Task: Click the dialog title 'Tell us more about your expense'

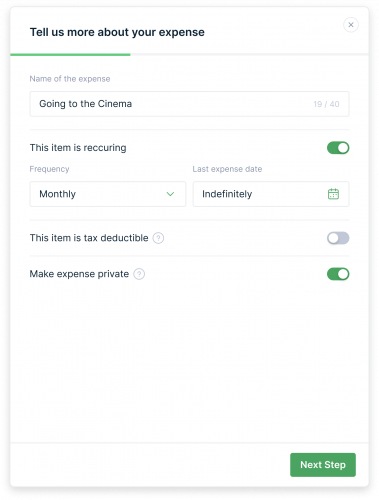Action: [117, 32]
